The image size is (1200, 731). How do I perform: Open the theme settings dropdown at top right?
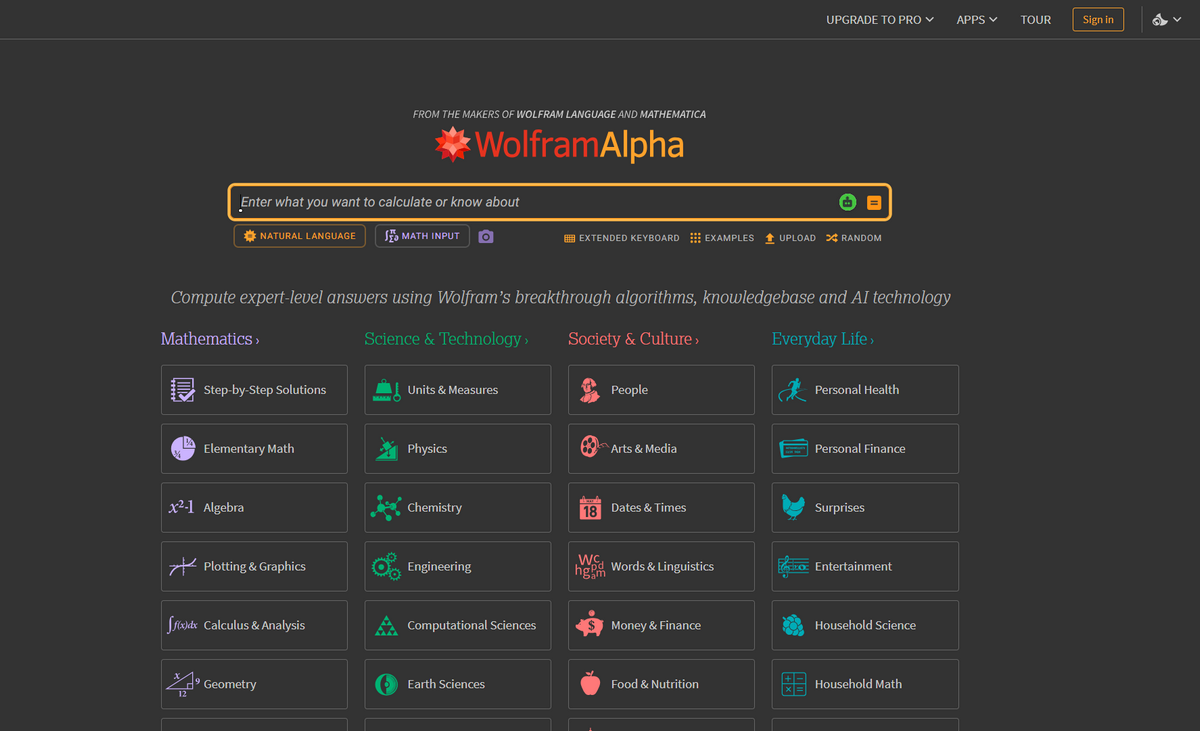pyautogui.click(x=1167, y=20)
